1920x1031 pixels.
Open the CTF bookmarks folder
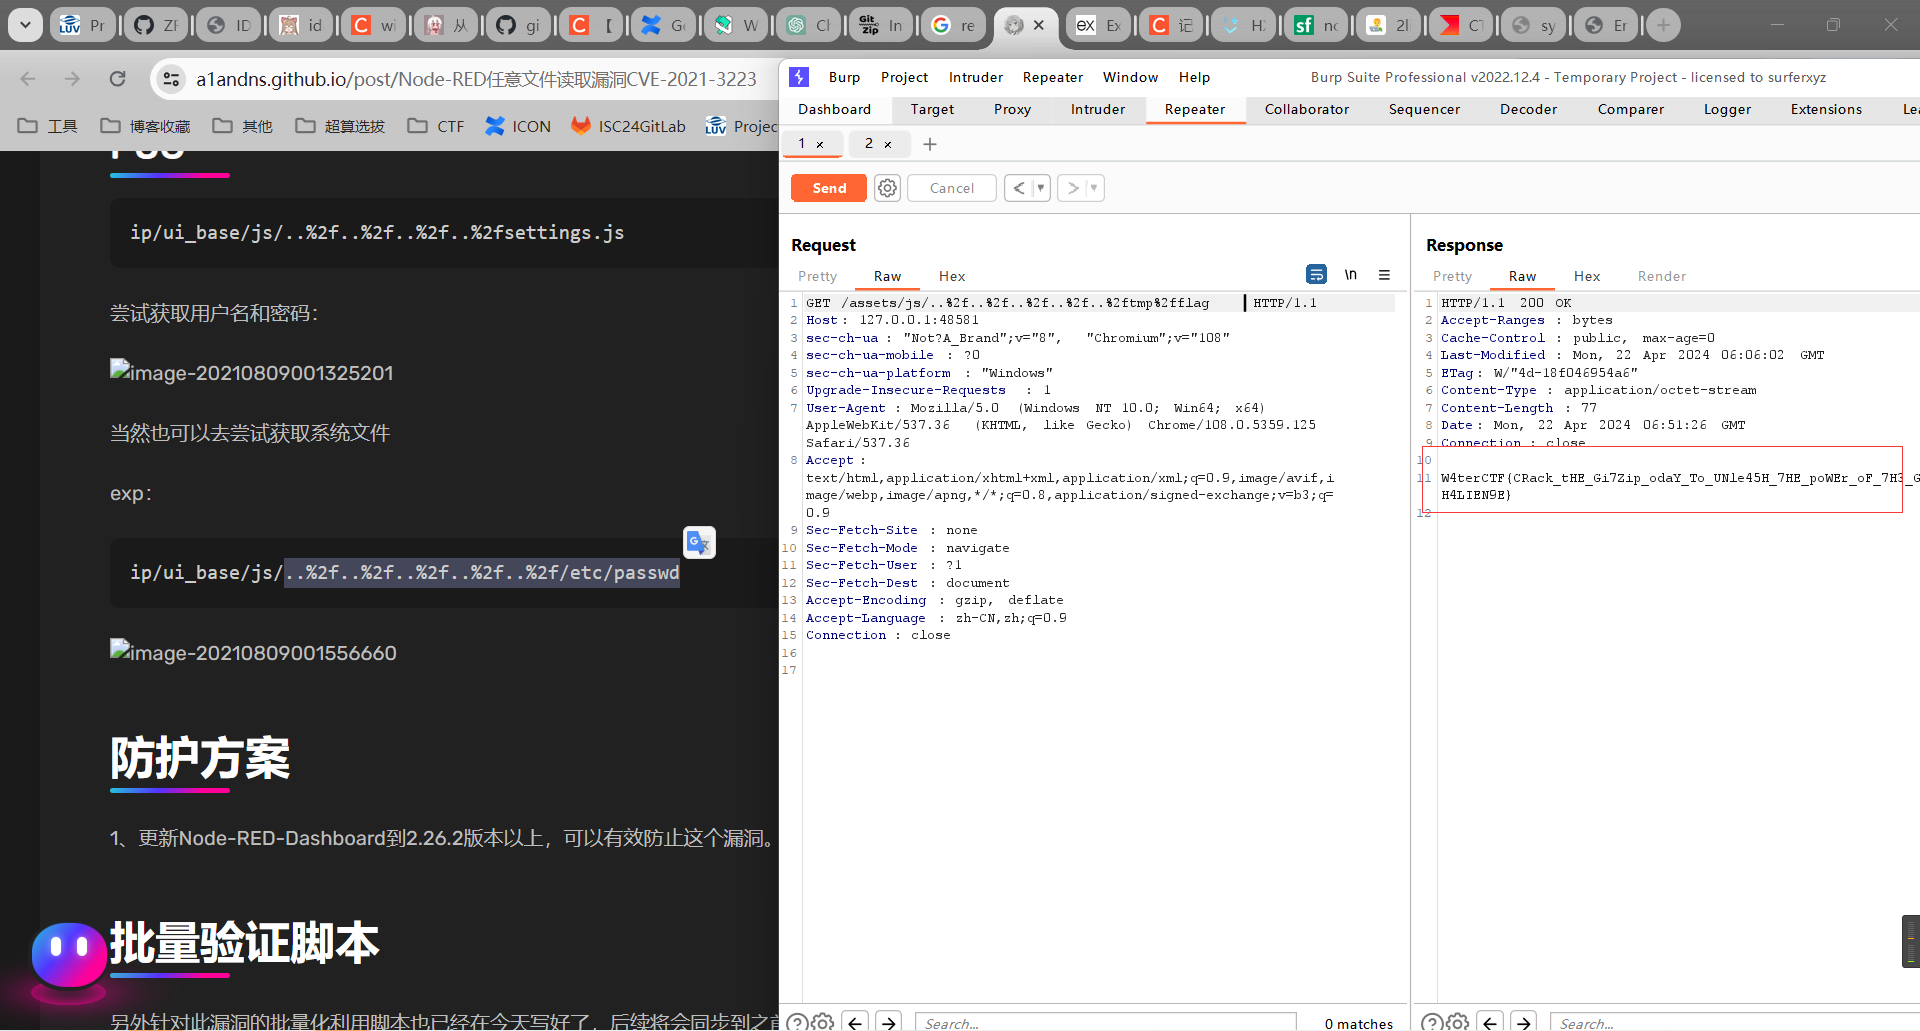436,126
